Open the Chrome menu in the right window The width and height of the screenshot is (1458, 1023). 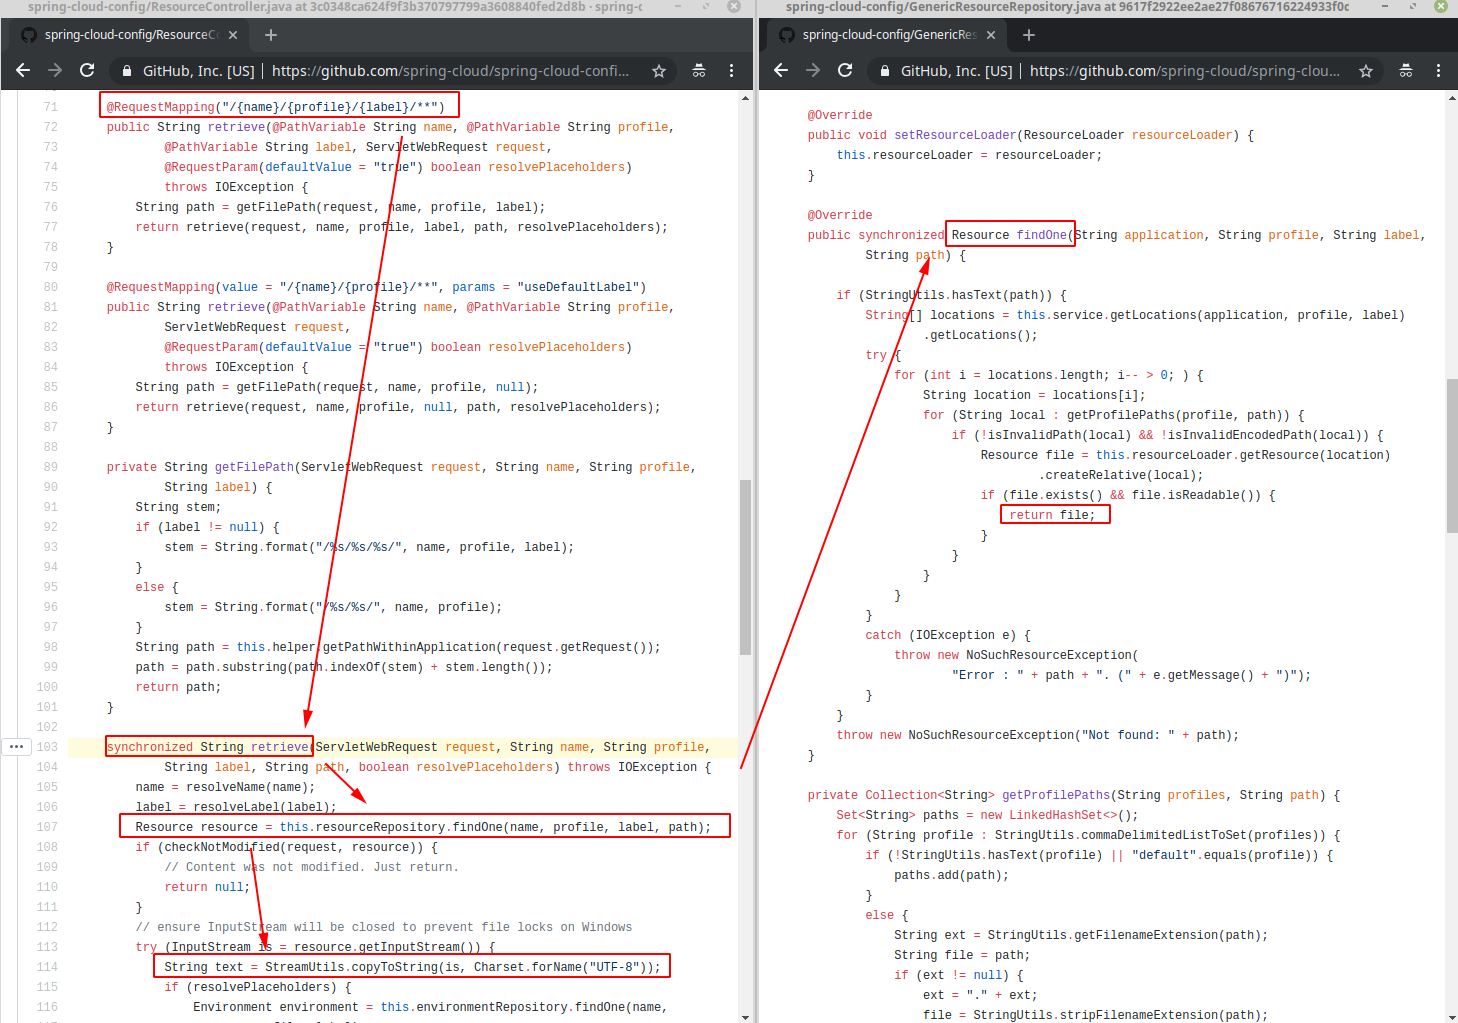tap(1438, 71)
